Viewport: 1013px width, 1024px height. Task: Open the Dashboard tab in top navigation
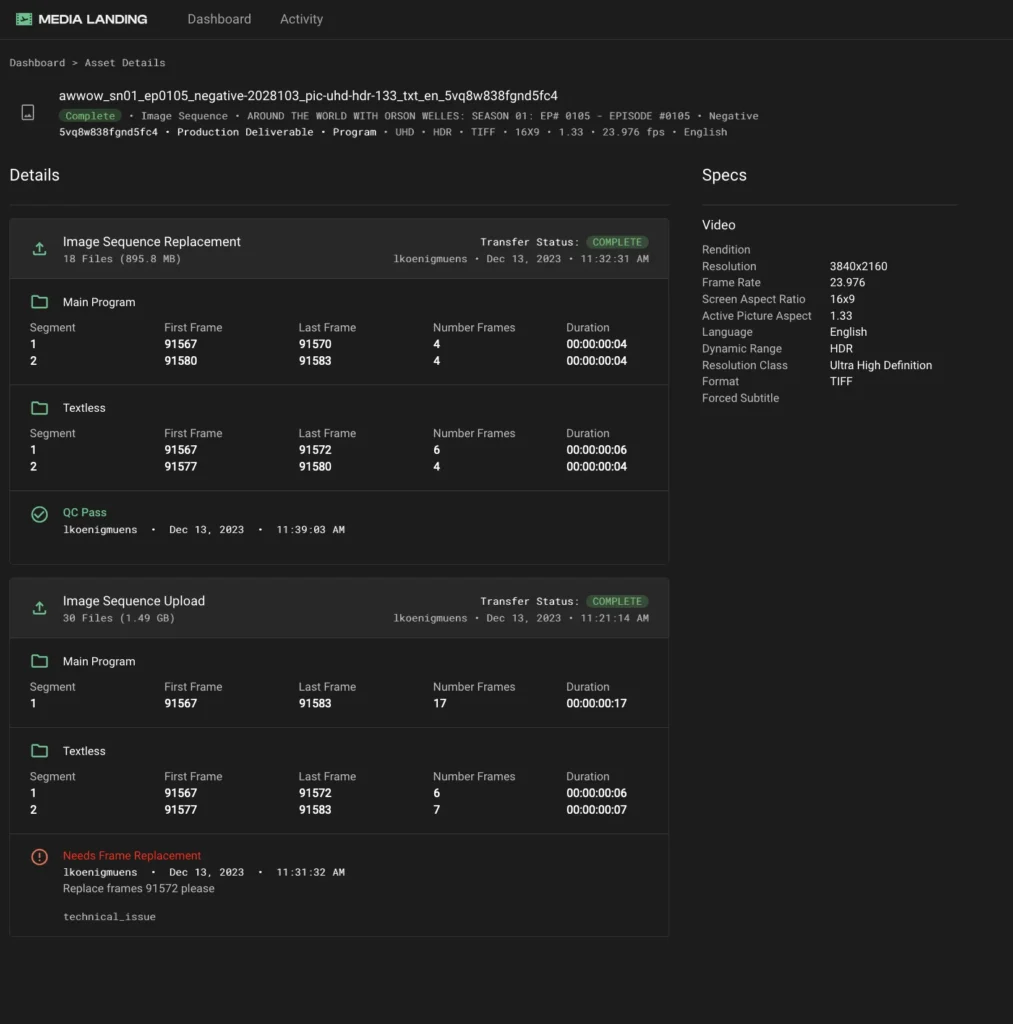tap(219, 19)
